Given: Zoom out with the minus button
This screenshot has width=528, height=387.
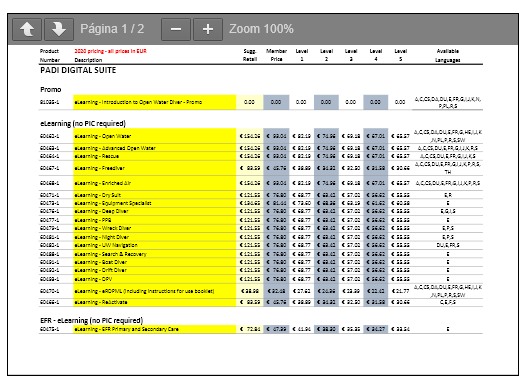Looking at the screenshot, I should point(176,29).
